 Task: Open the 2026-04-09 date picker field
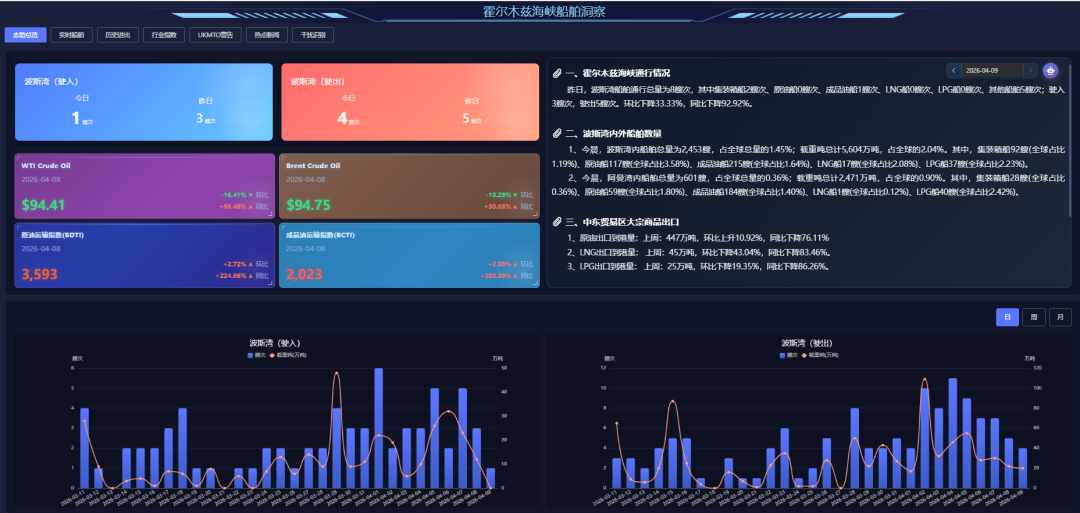(x=992, y=70)
